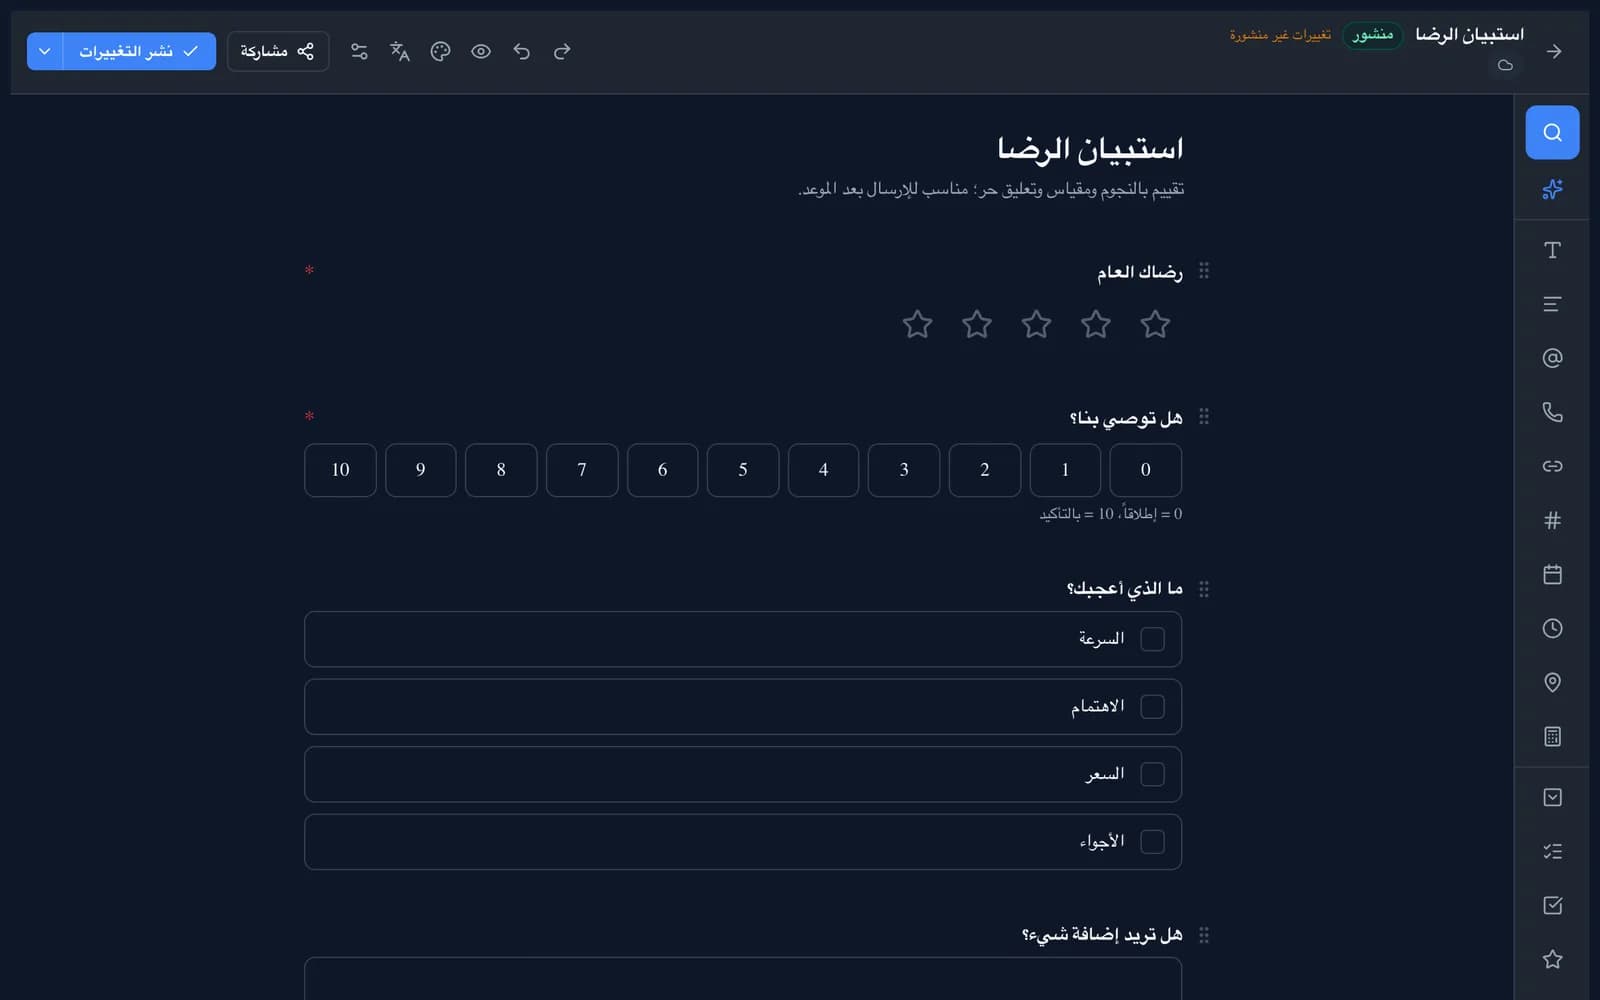Open the theme palette settings
The image size is (1600, 1000).
440,51
